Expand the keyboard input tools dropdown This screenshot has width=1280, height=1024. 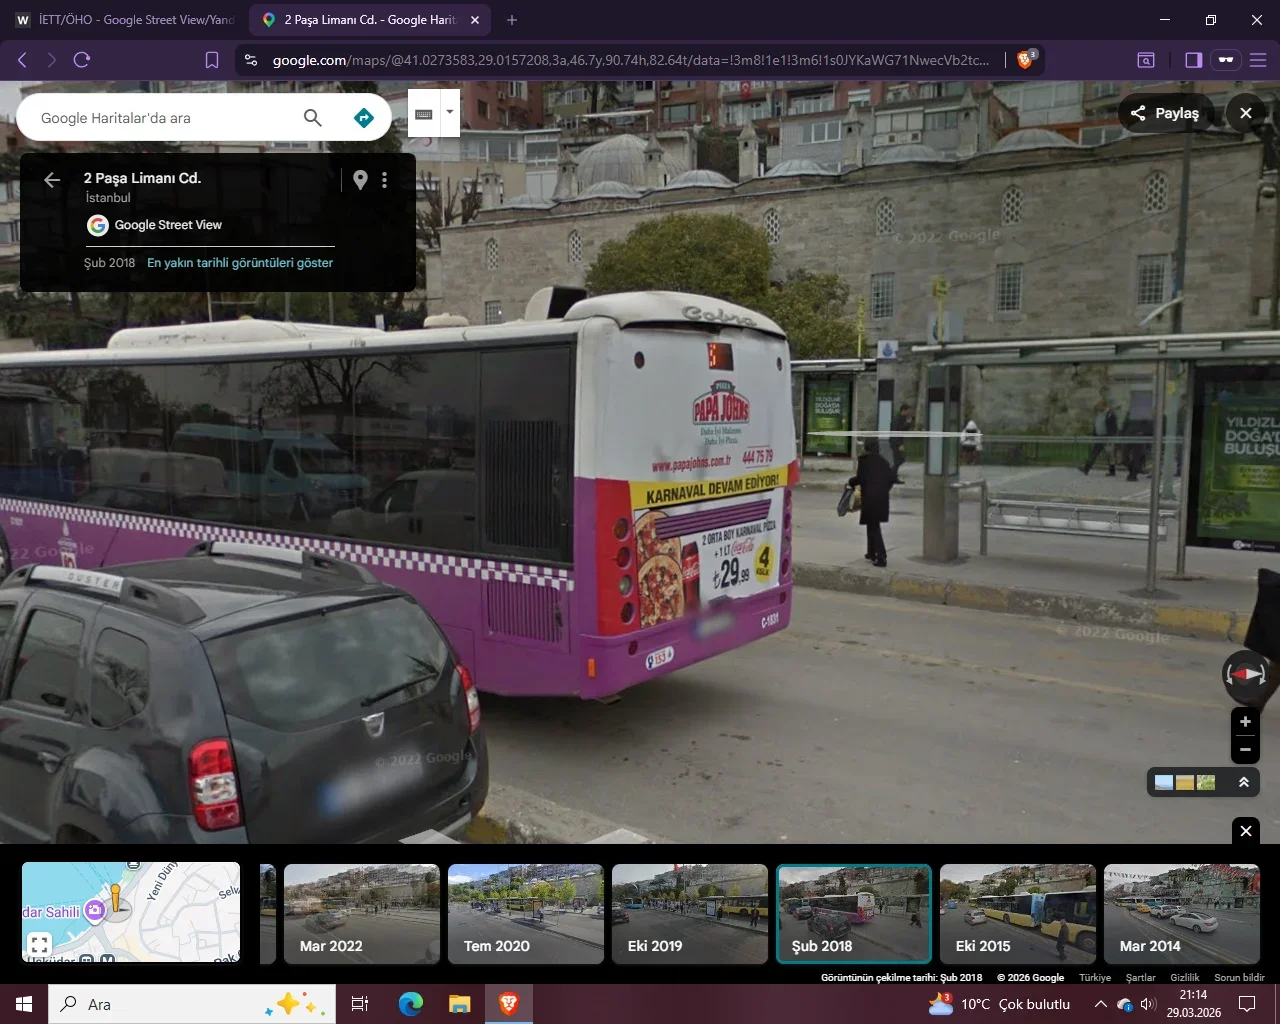[x=450, y=112]
